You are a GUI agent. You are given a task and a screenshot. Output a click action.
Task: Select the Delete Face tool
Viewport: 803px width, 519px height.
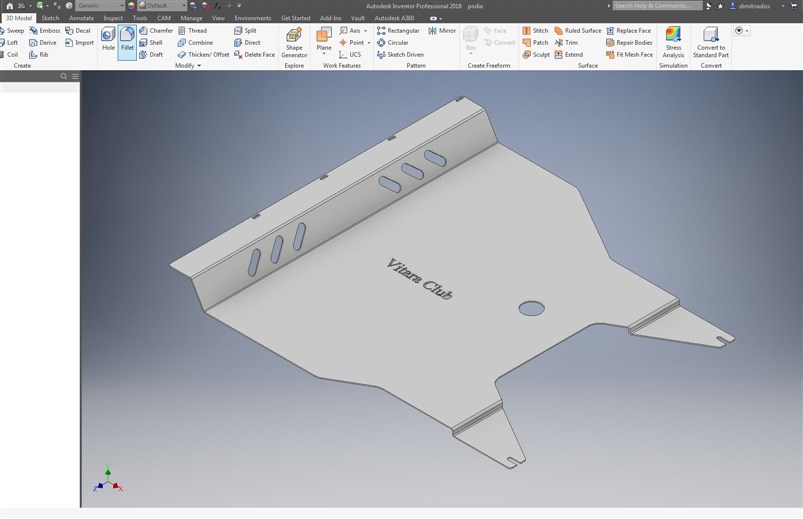click(254, 54)
